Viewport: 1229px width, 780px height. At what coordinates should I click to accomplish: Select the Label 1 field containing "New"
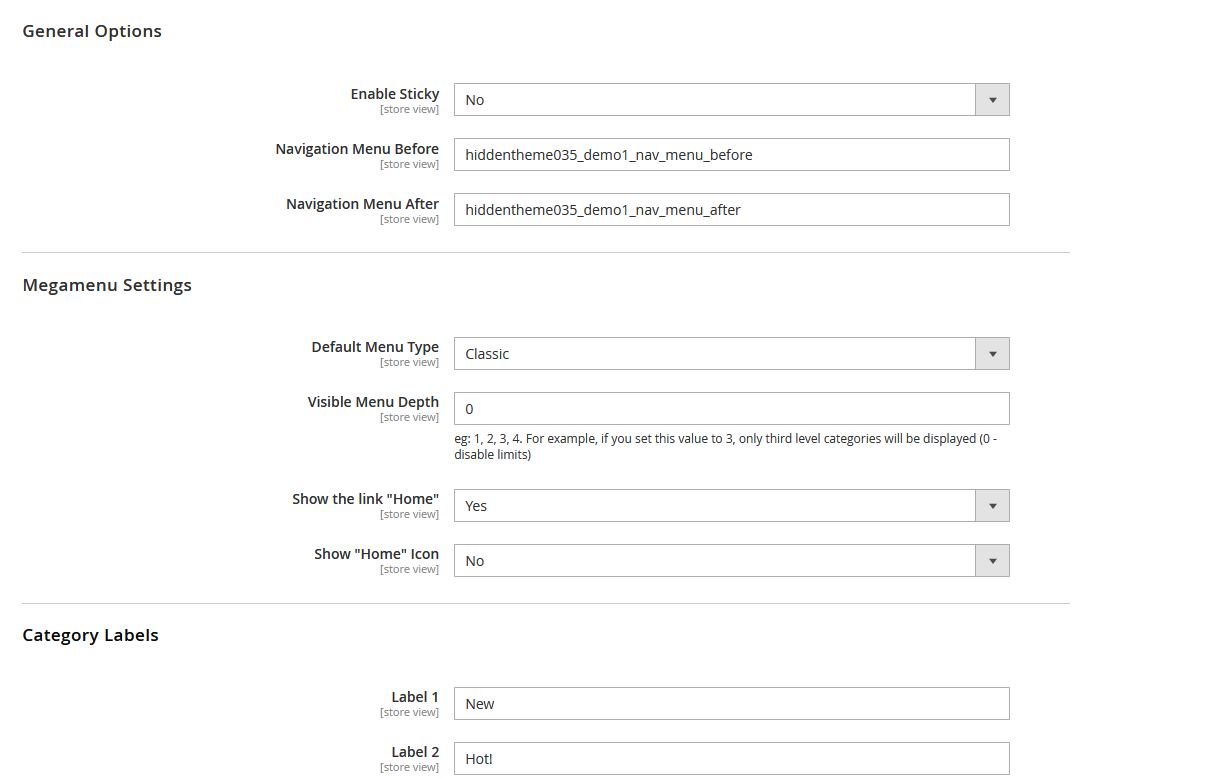pyautogui.click(x=731, y=703)
